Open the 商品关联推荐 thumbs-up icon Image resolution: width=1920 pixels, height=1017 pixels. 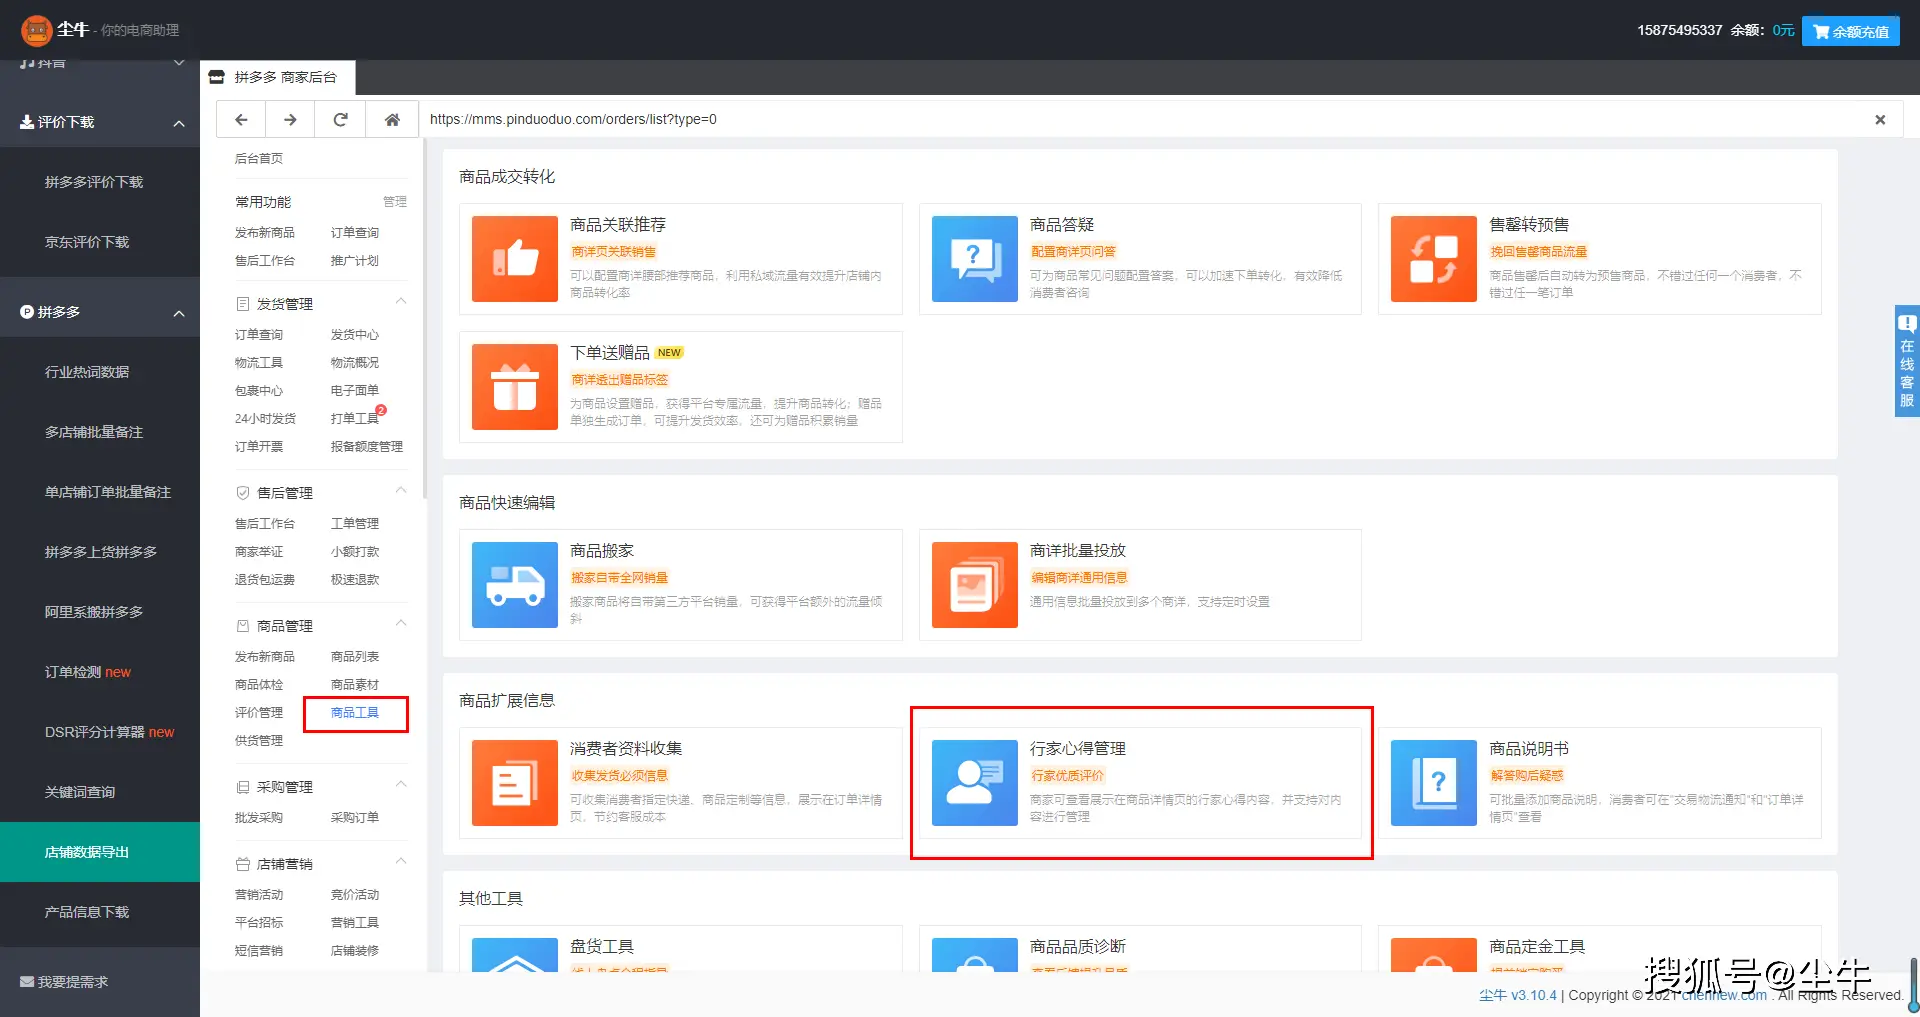click(515, 259)
